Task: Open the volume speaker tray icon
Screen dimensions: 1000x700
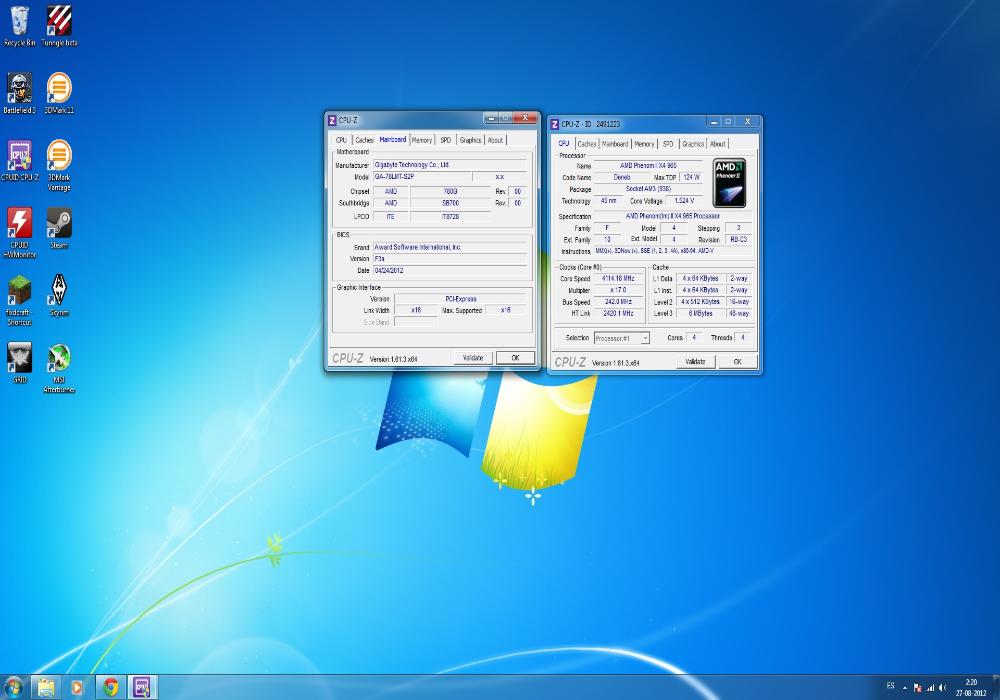Action: pyautogui.click(x=942, y=687)
